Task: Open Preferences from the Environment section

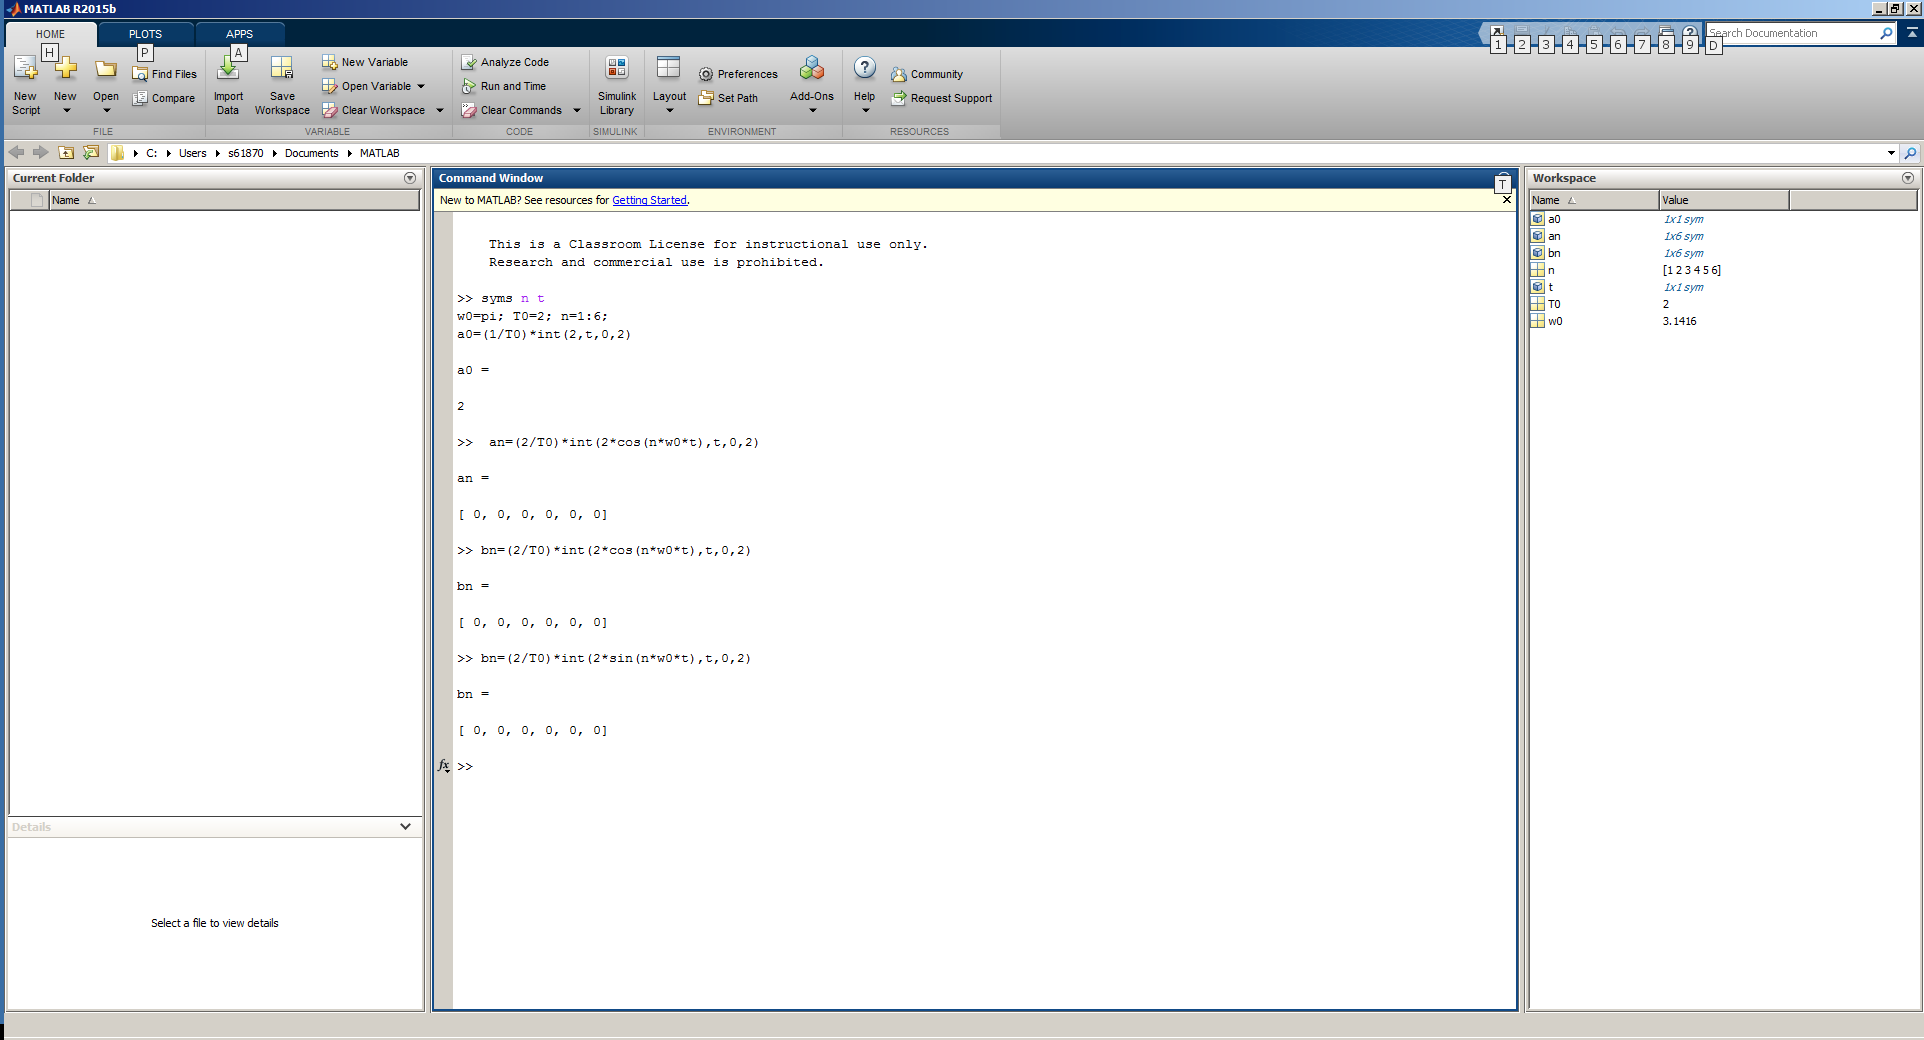Action: [x=738, y=74]
